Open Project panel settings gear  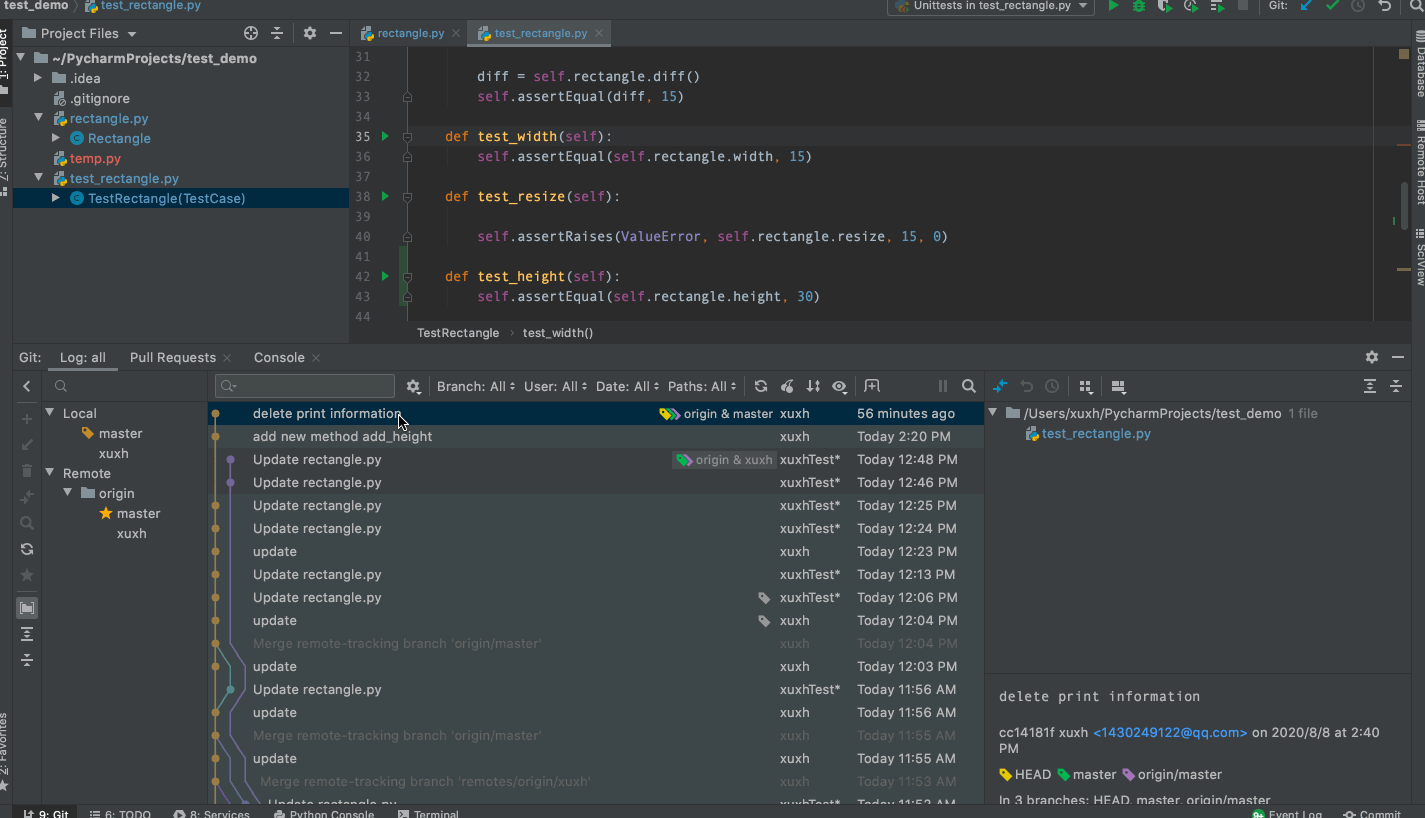click(x=310, y=33)
